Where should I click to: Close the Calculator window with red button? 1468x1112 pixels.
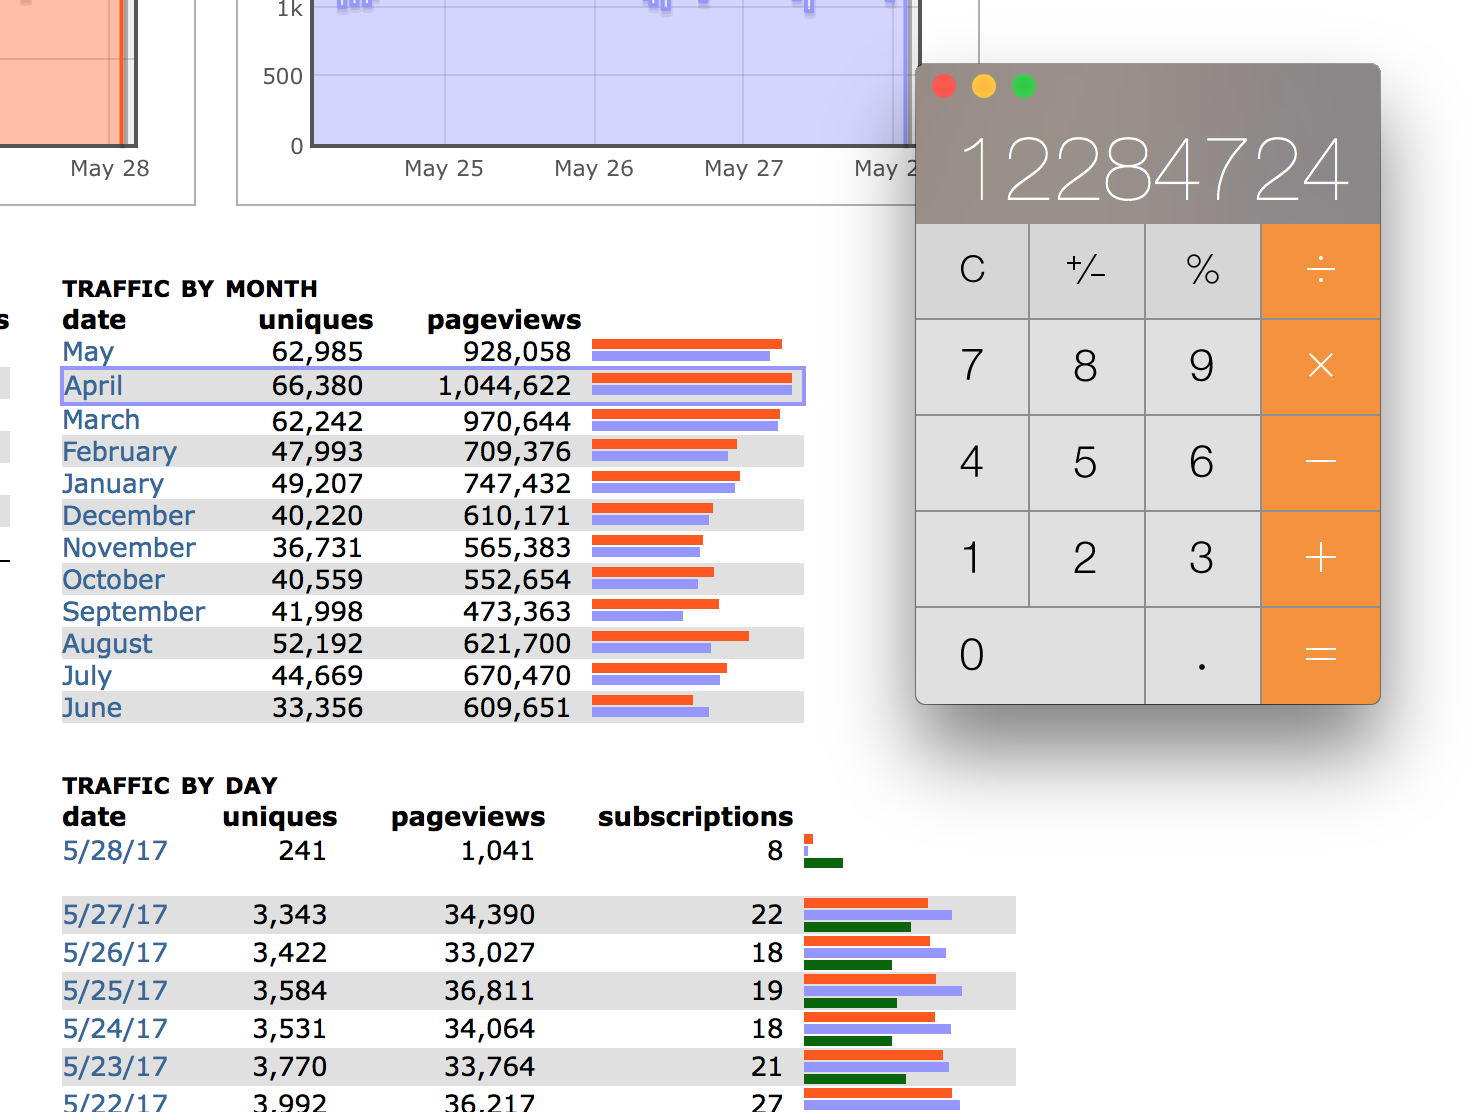point(944,86)
